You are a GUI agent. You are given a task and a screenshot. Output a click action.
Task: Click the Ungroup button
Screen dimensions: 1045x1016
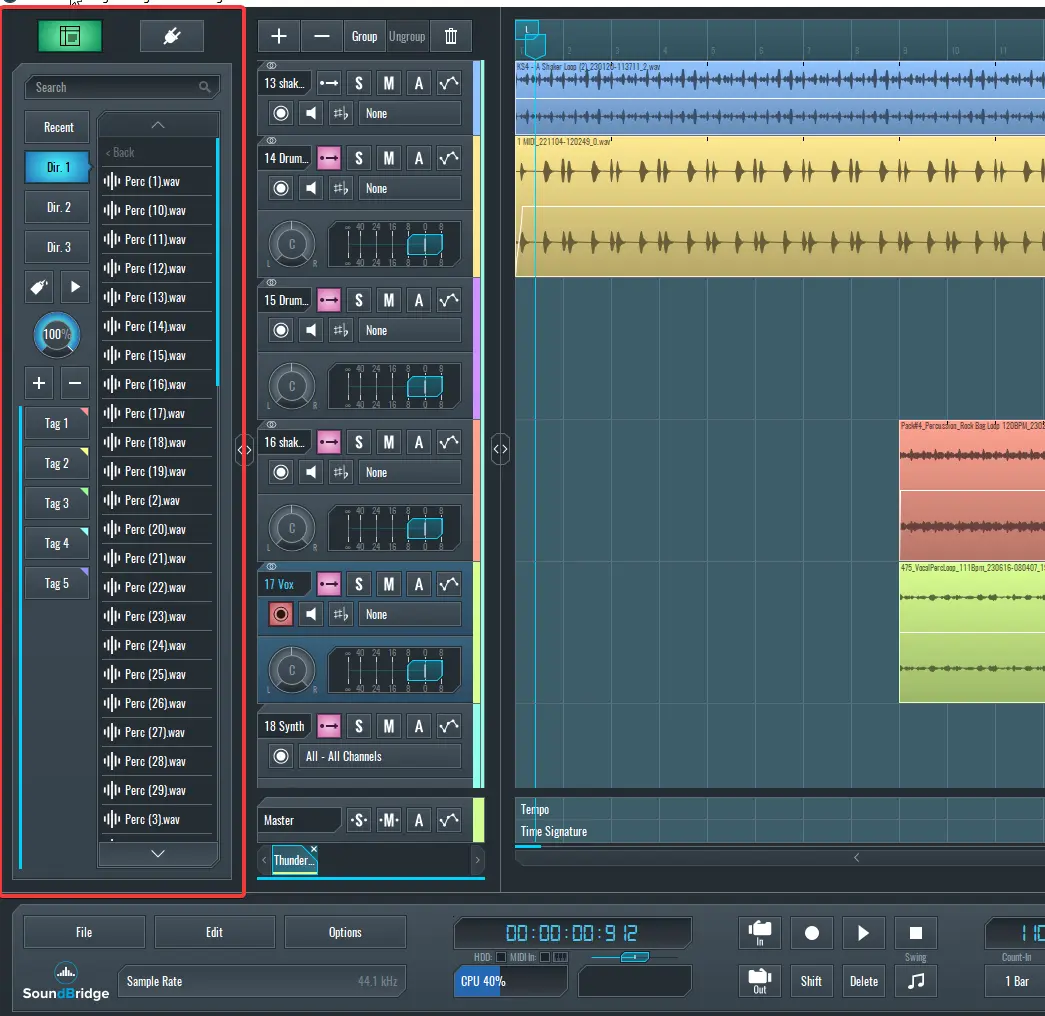(407, 36)
